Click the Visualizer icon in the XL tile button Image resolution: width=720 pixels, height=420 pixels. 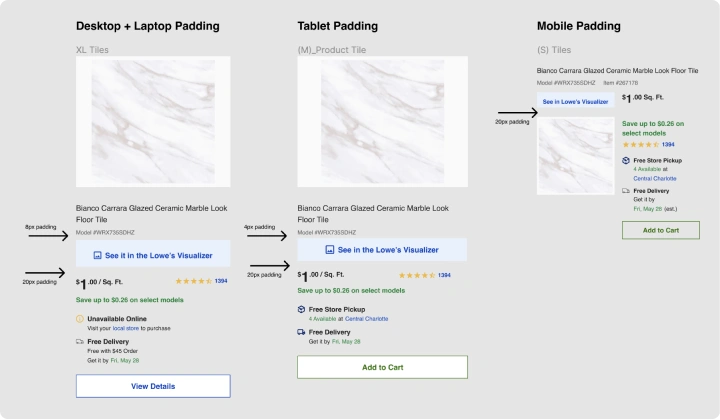click(98, 256)
